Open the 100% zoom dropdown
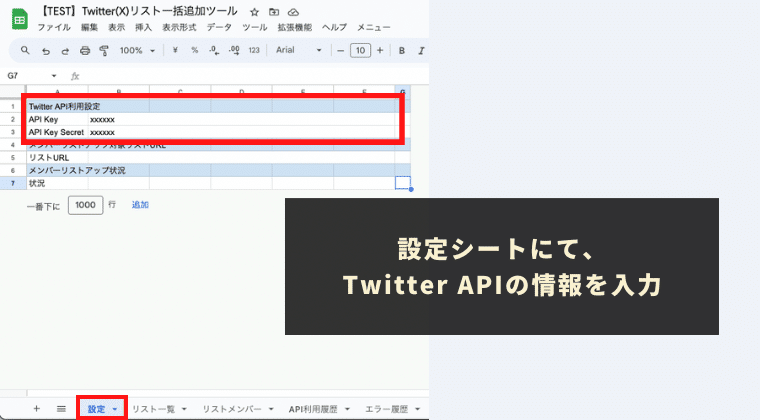This screenshot has height=420, width=760. tap(137, 50)
